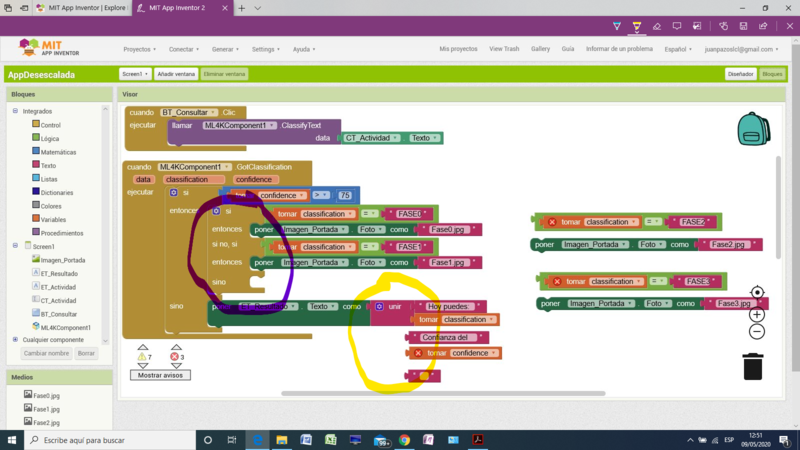
Task: Switch to Diseñador view
Action: (x=741, y=74)
